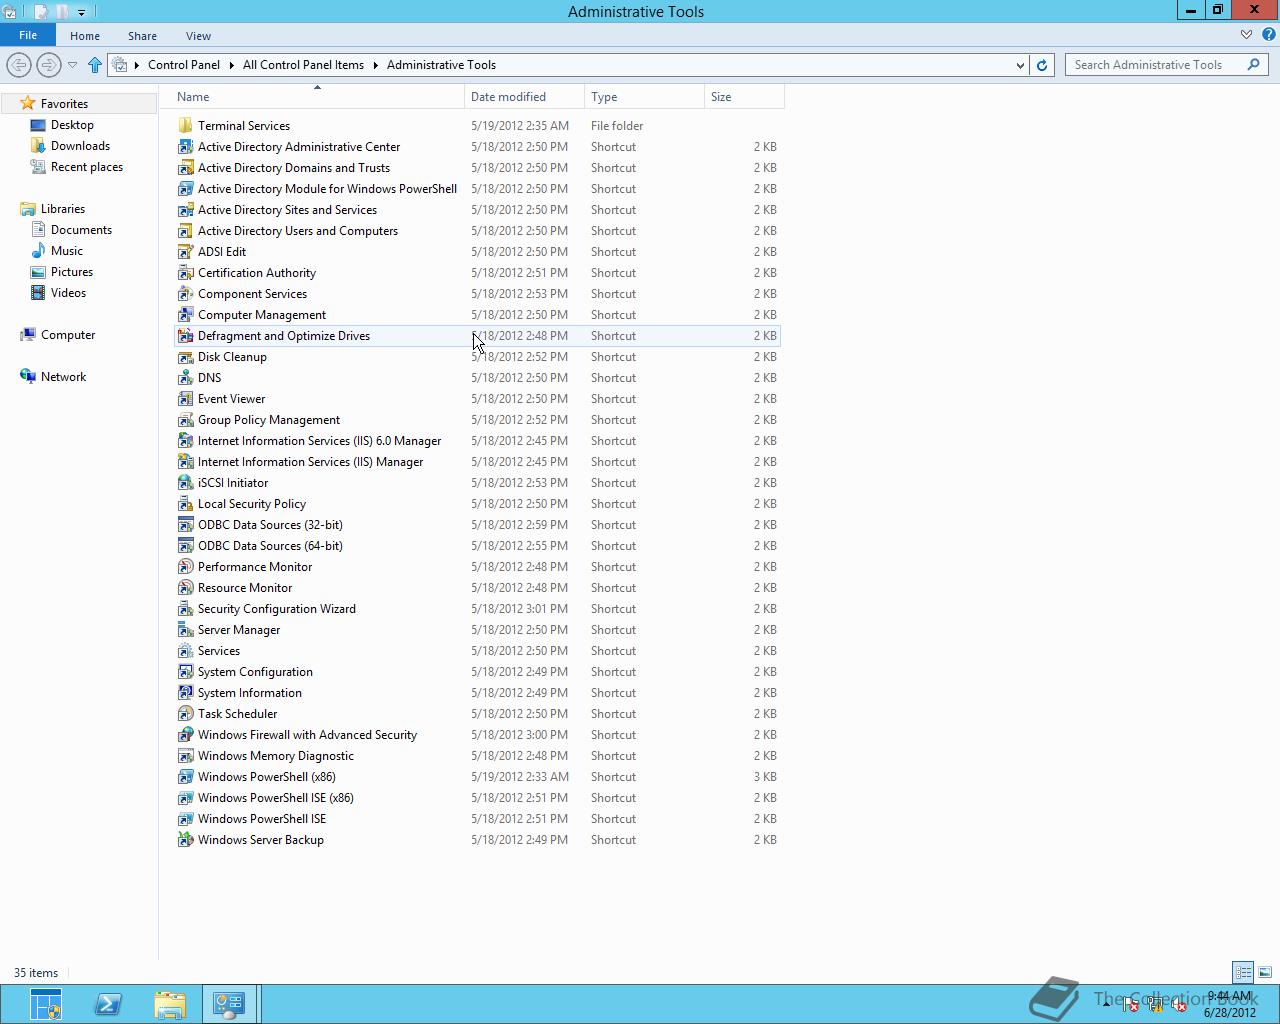
Task: Select Defragment and Optimize Drives icon
Action: [185, 336]
